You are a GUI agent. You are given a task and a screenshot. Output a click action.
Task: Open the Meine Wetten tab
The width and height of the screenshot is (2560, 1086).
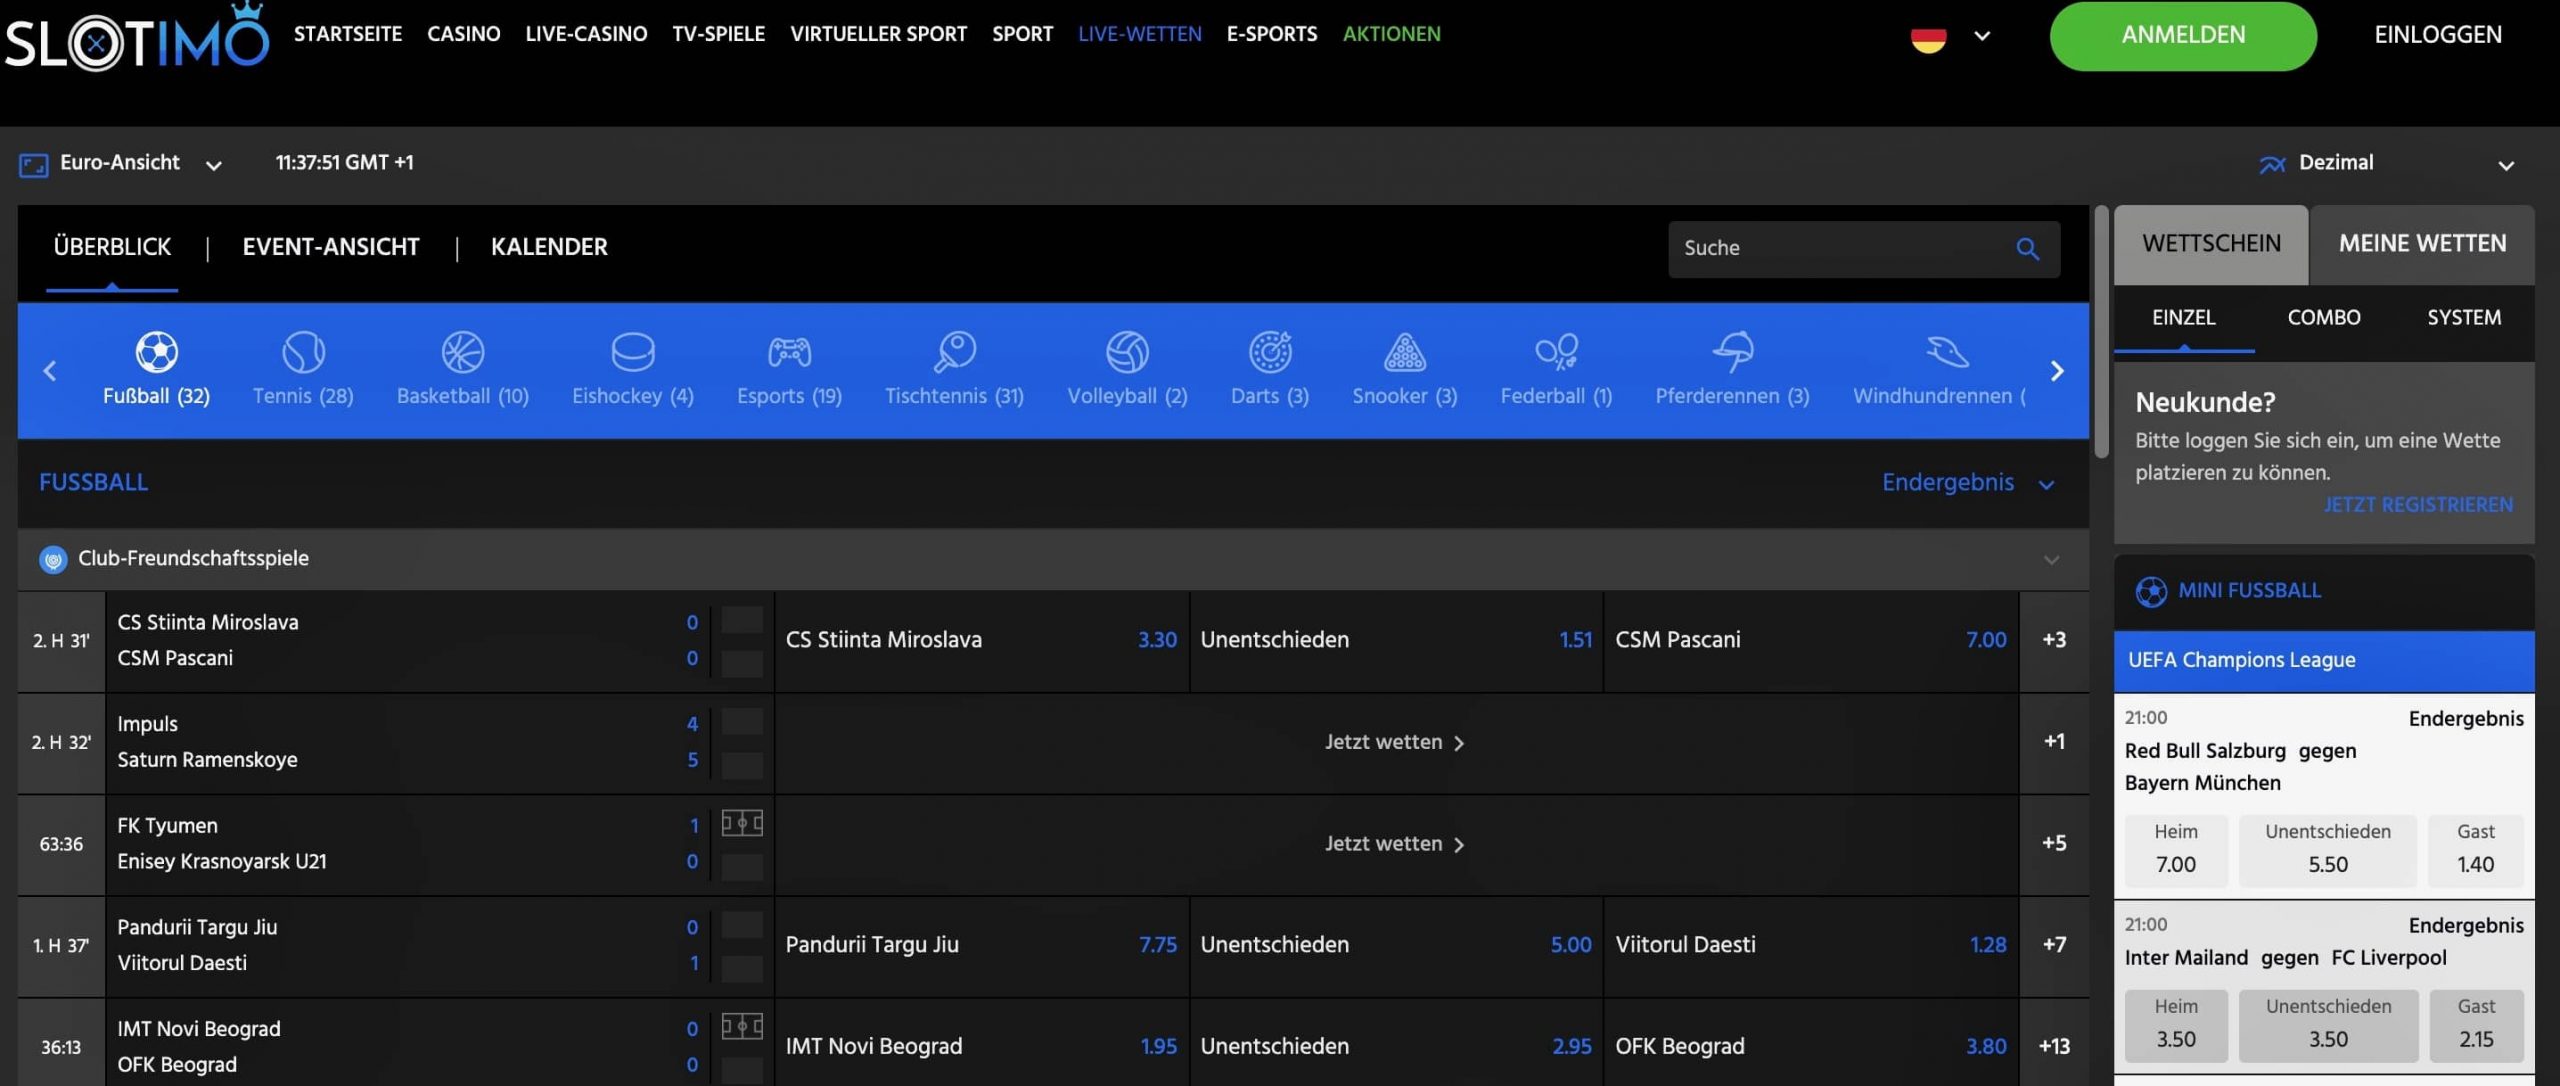2422,244
